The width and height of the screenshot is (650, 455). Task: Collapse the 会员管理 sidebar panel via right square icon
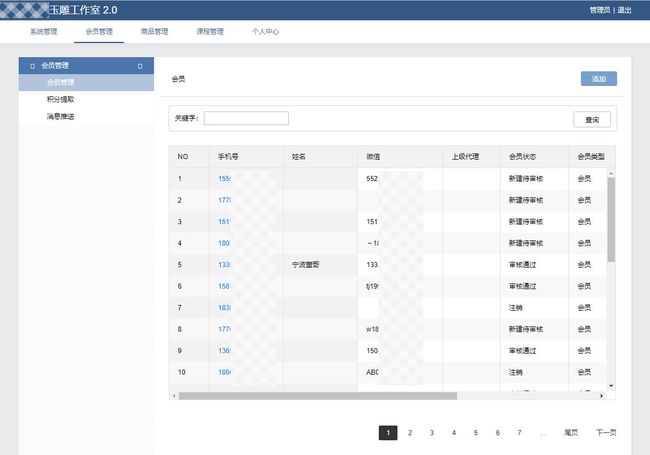pyautogui.click(x=140, y=66)
